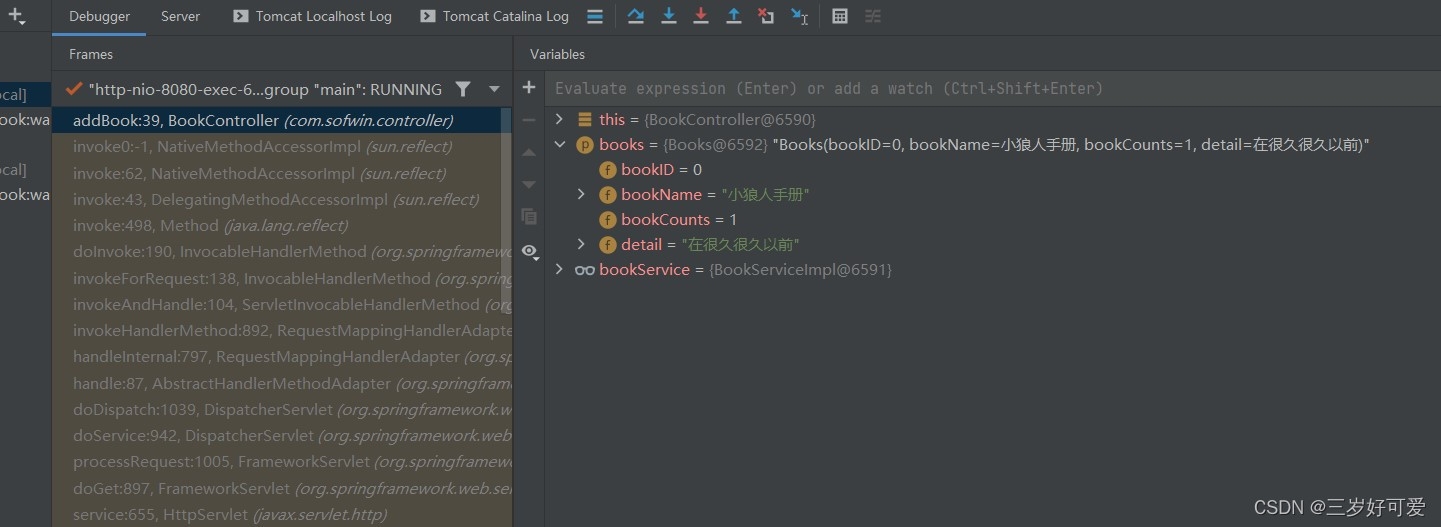Screen dimensions: 1441x527
Task: Select the books variable row text
Action: (984, 145)
